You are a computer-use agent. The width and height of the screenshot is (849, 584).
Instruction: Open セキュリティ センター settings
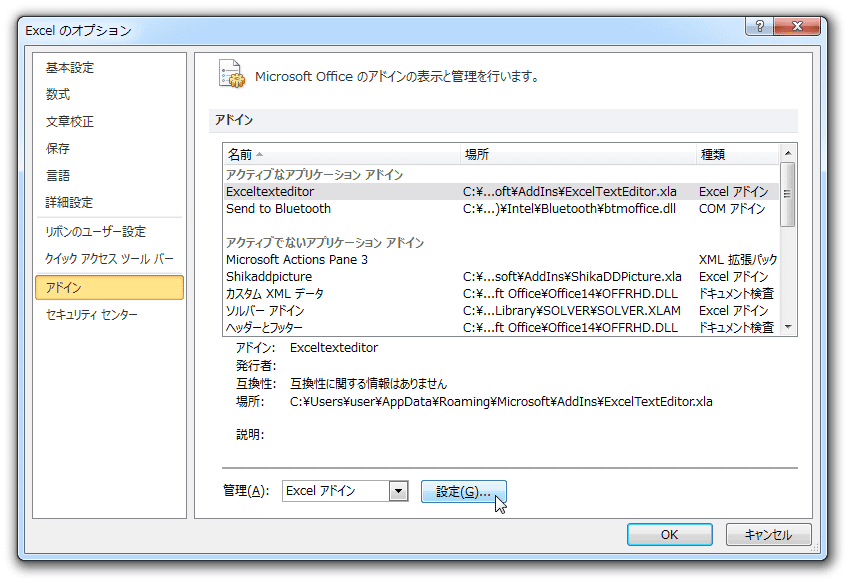point(92,314)
